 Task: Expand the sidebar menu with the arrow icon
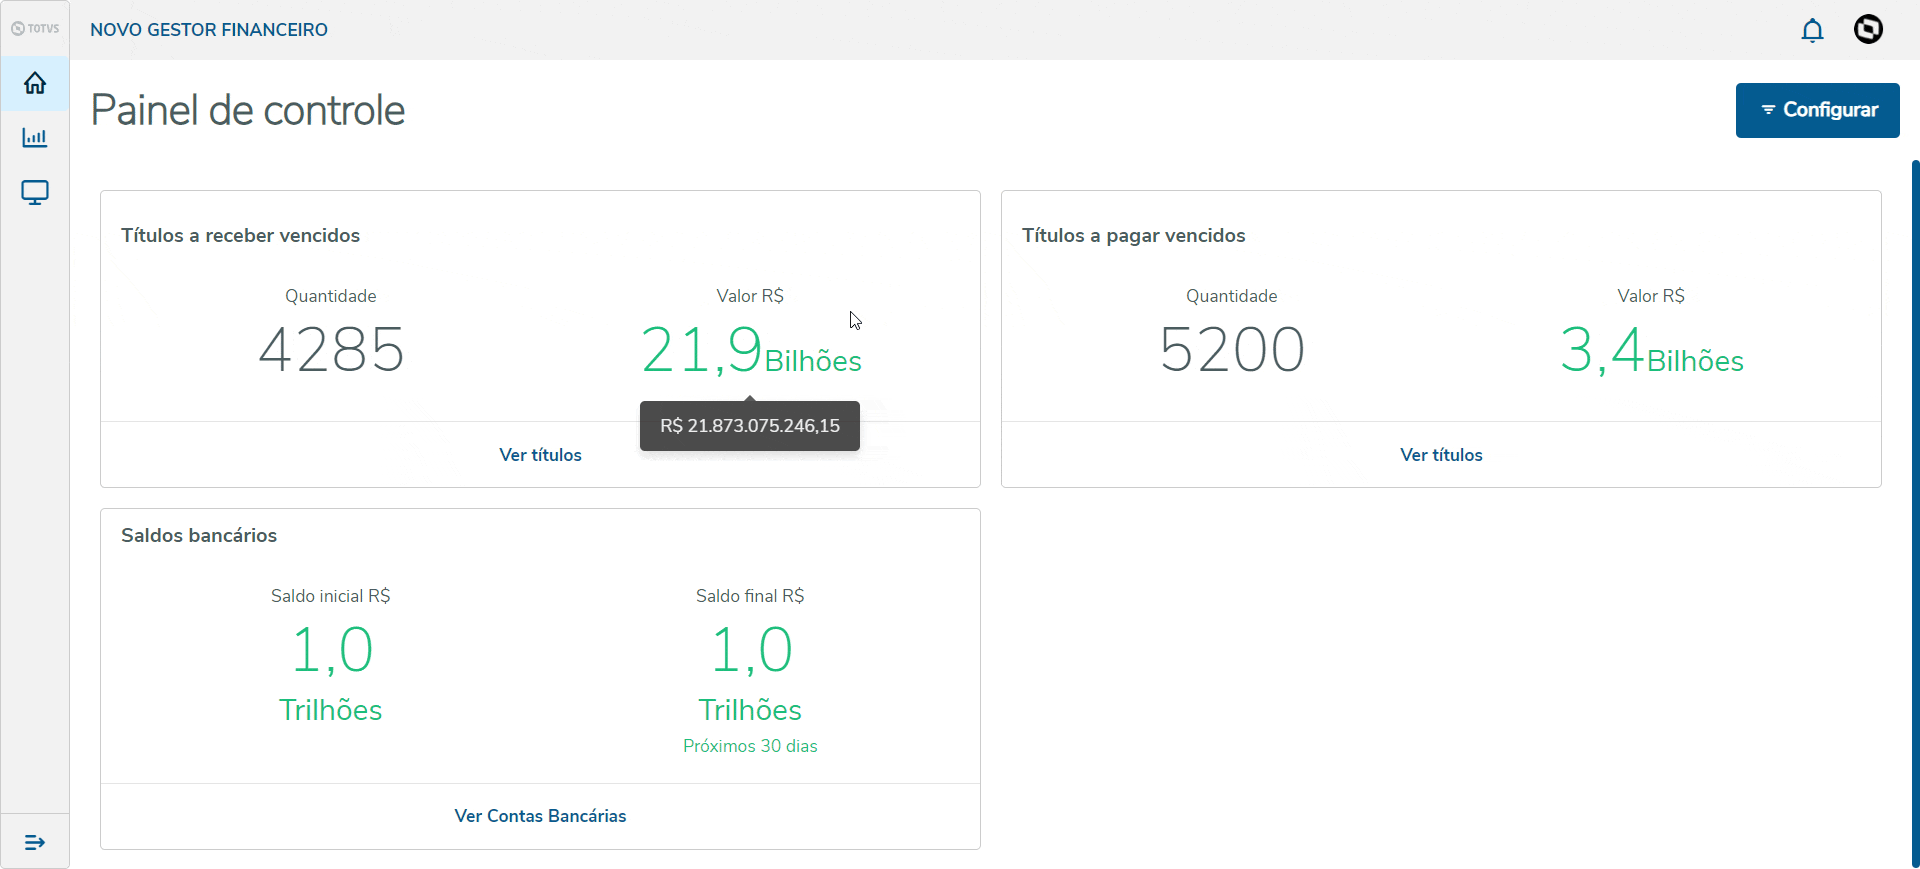pos(35,842)
